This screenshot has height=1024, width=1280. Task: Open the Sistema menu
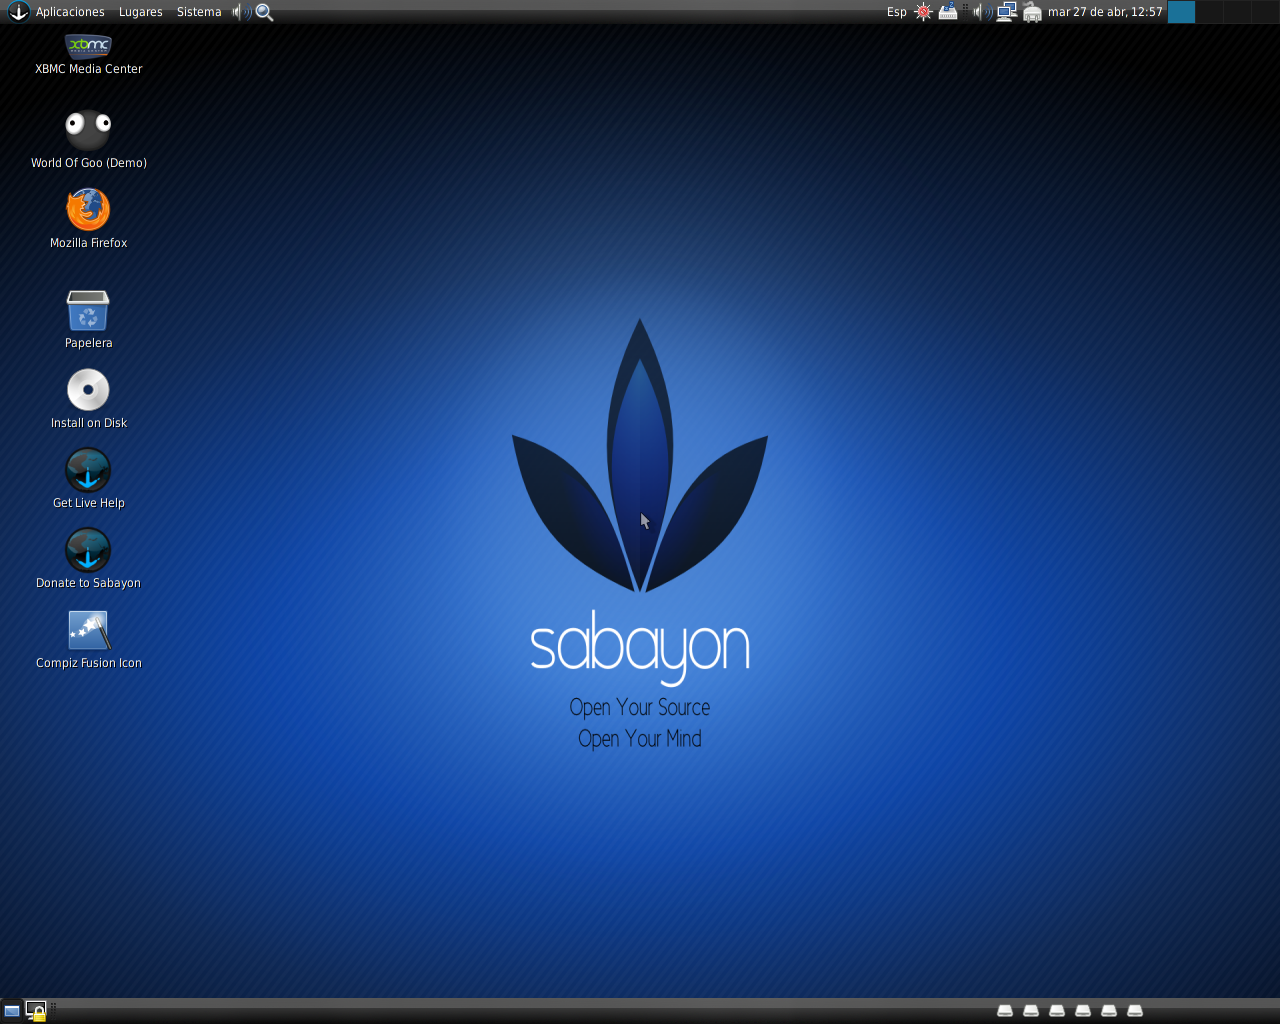point(199,12)
